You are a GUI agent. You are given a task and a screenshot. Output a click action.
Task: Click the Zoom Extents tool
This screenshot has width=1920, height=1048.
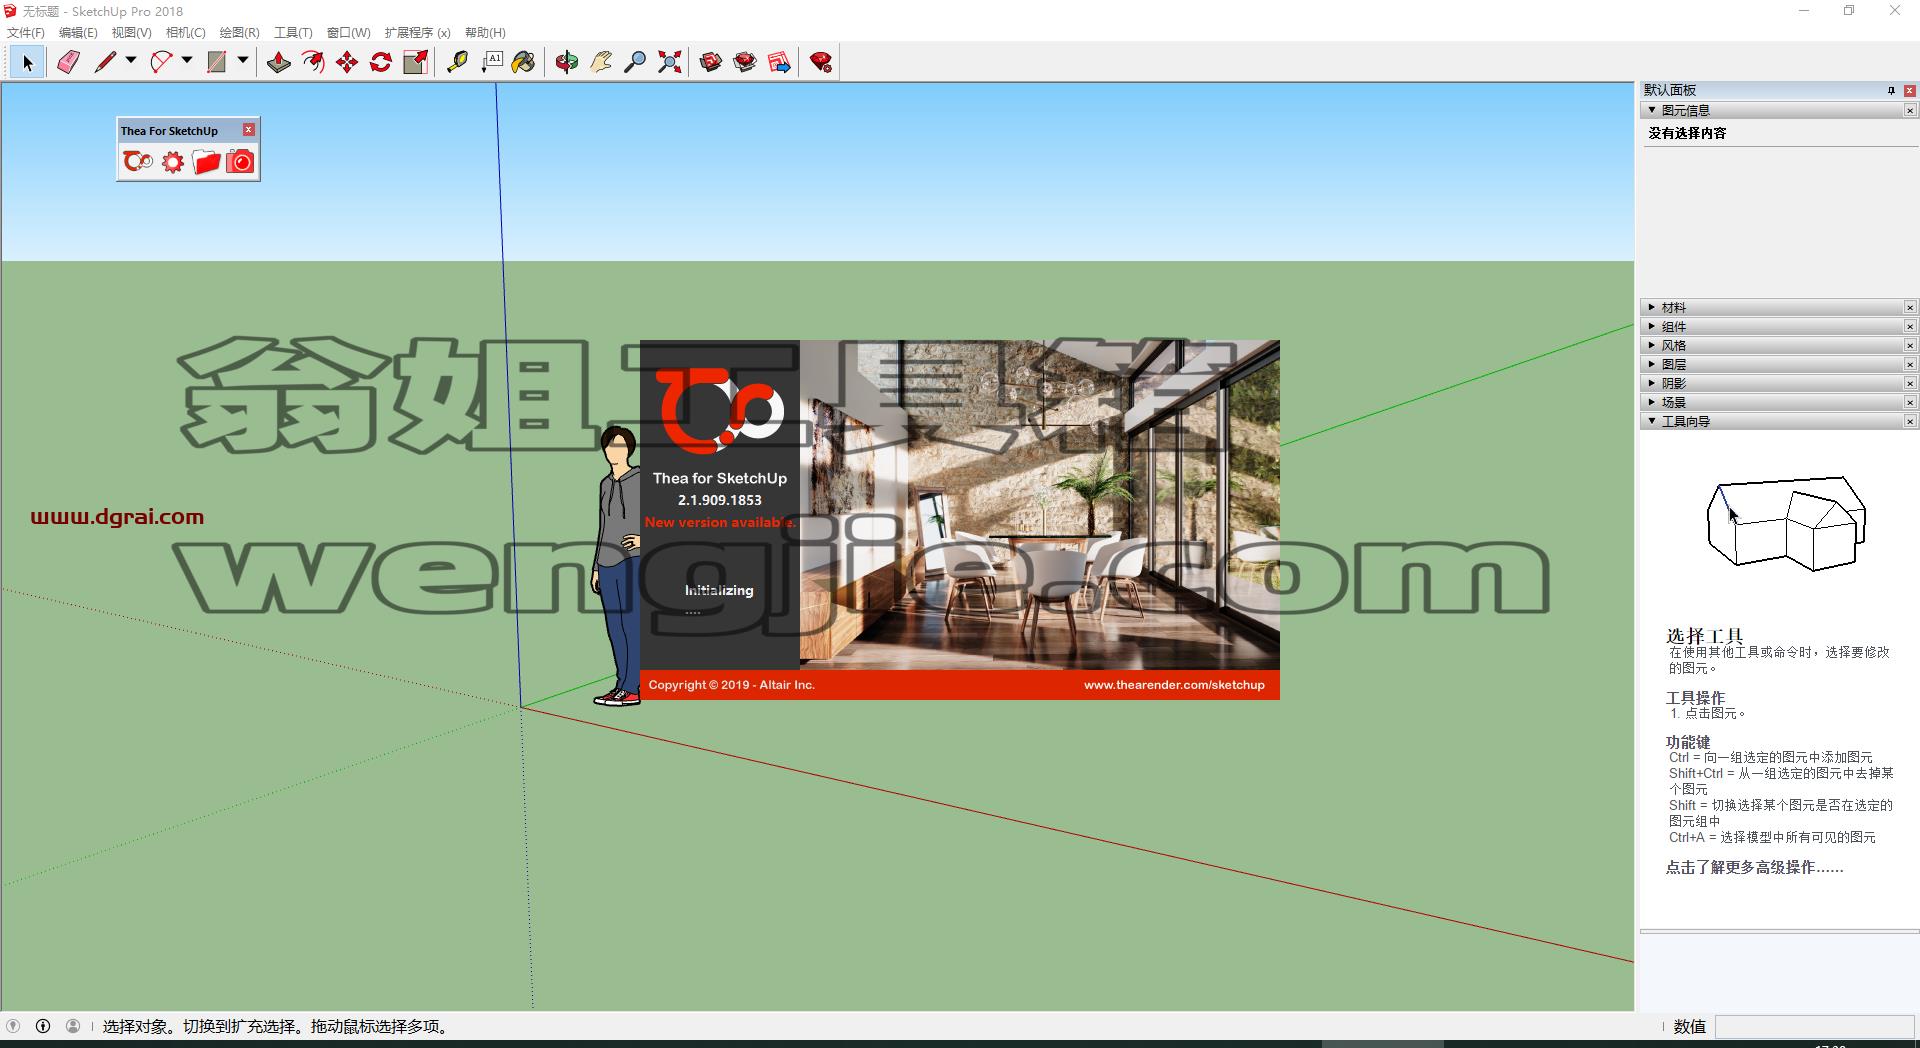669,63
